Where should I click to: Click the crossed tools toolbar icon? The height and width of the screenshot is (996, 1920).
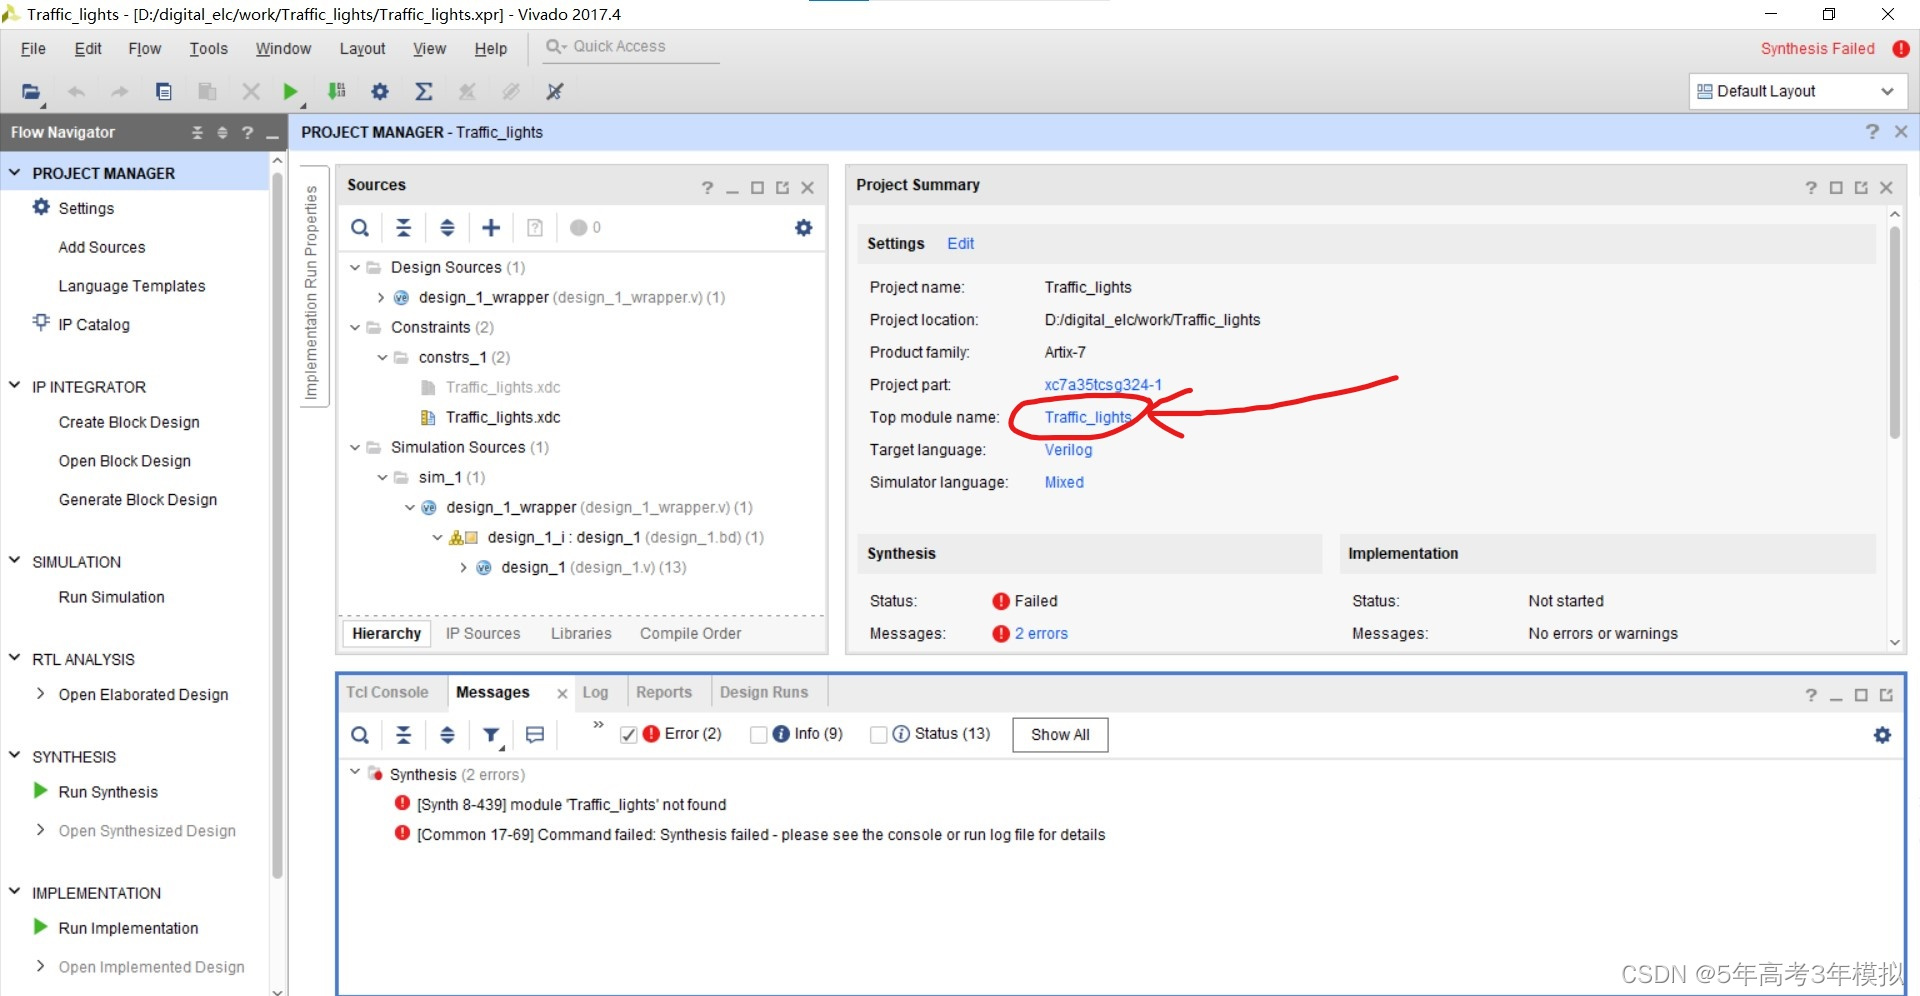click(x=555, y=92)
